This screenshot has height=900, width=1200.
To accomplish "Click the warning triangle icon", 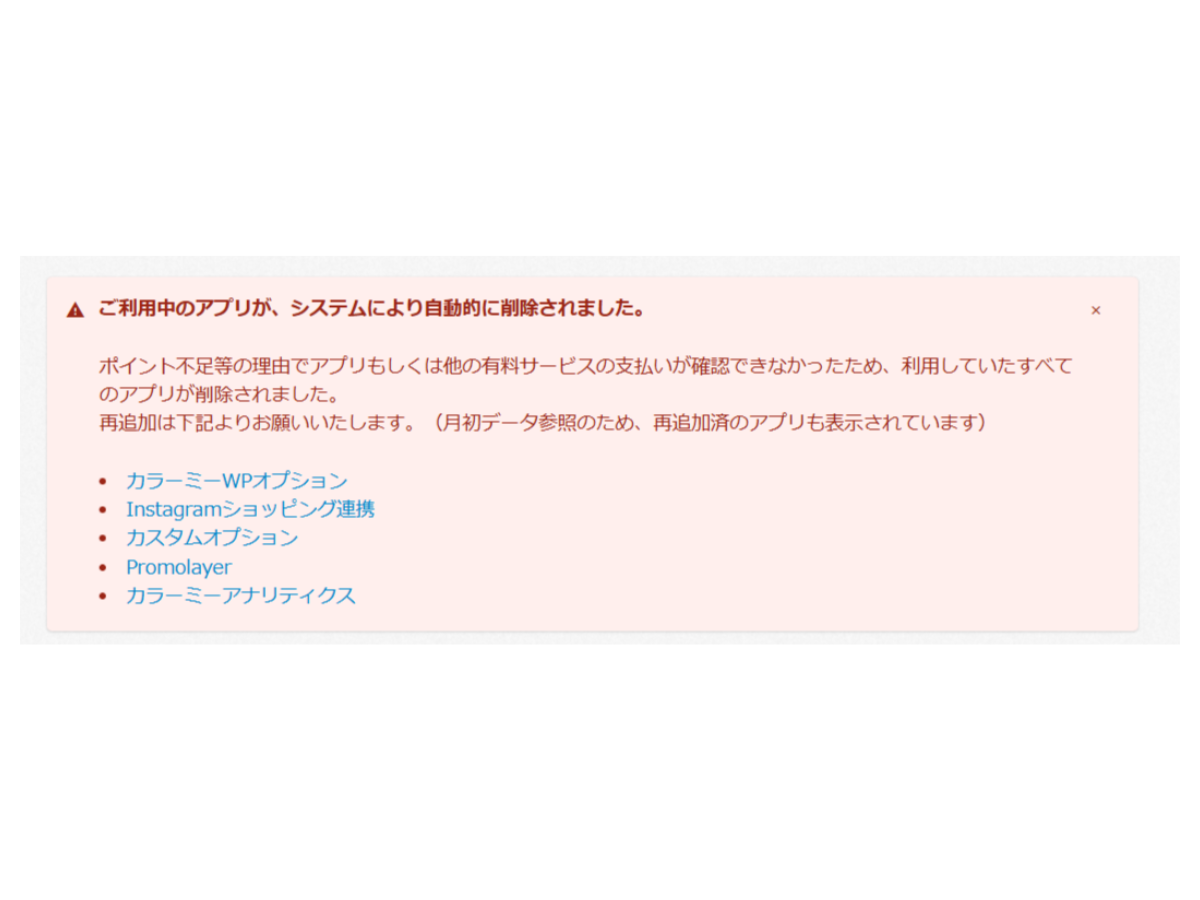I will click(x=75, y=310).
